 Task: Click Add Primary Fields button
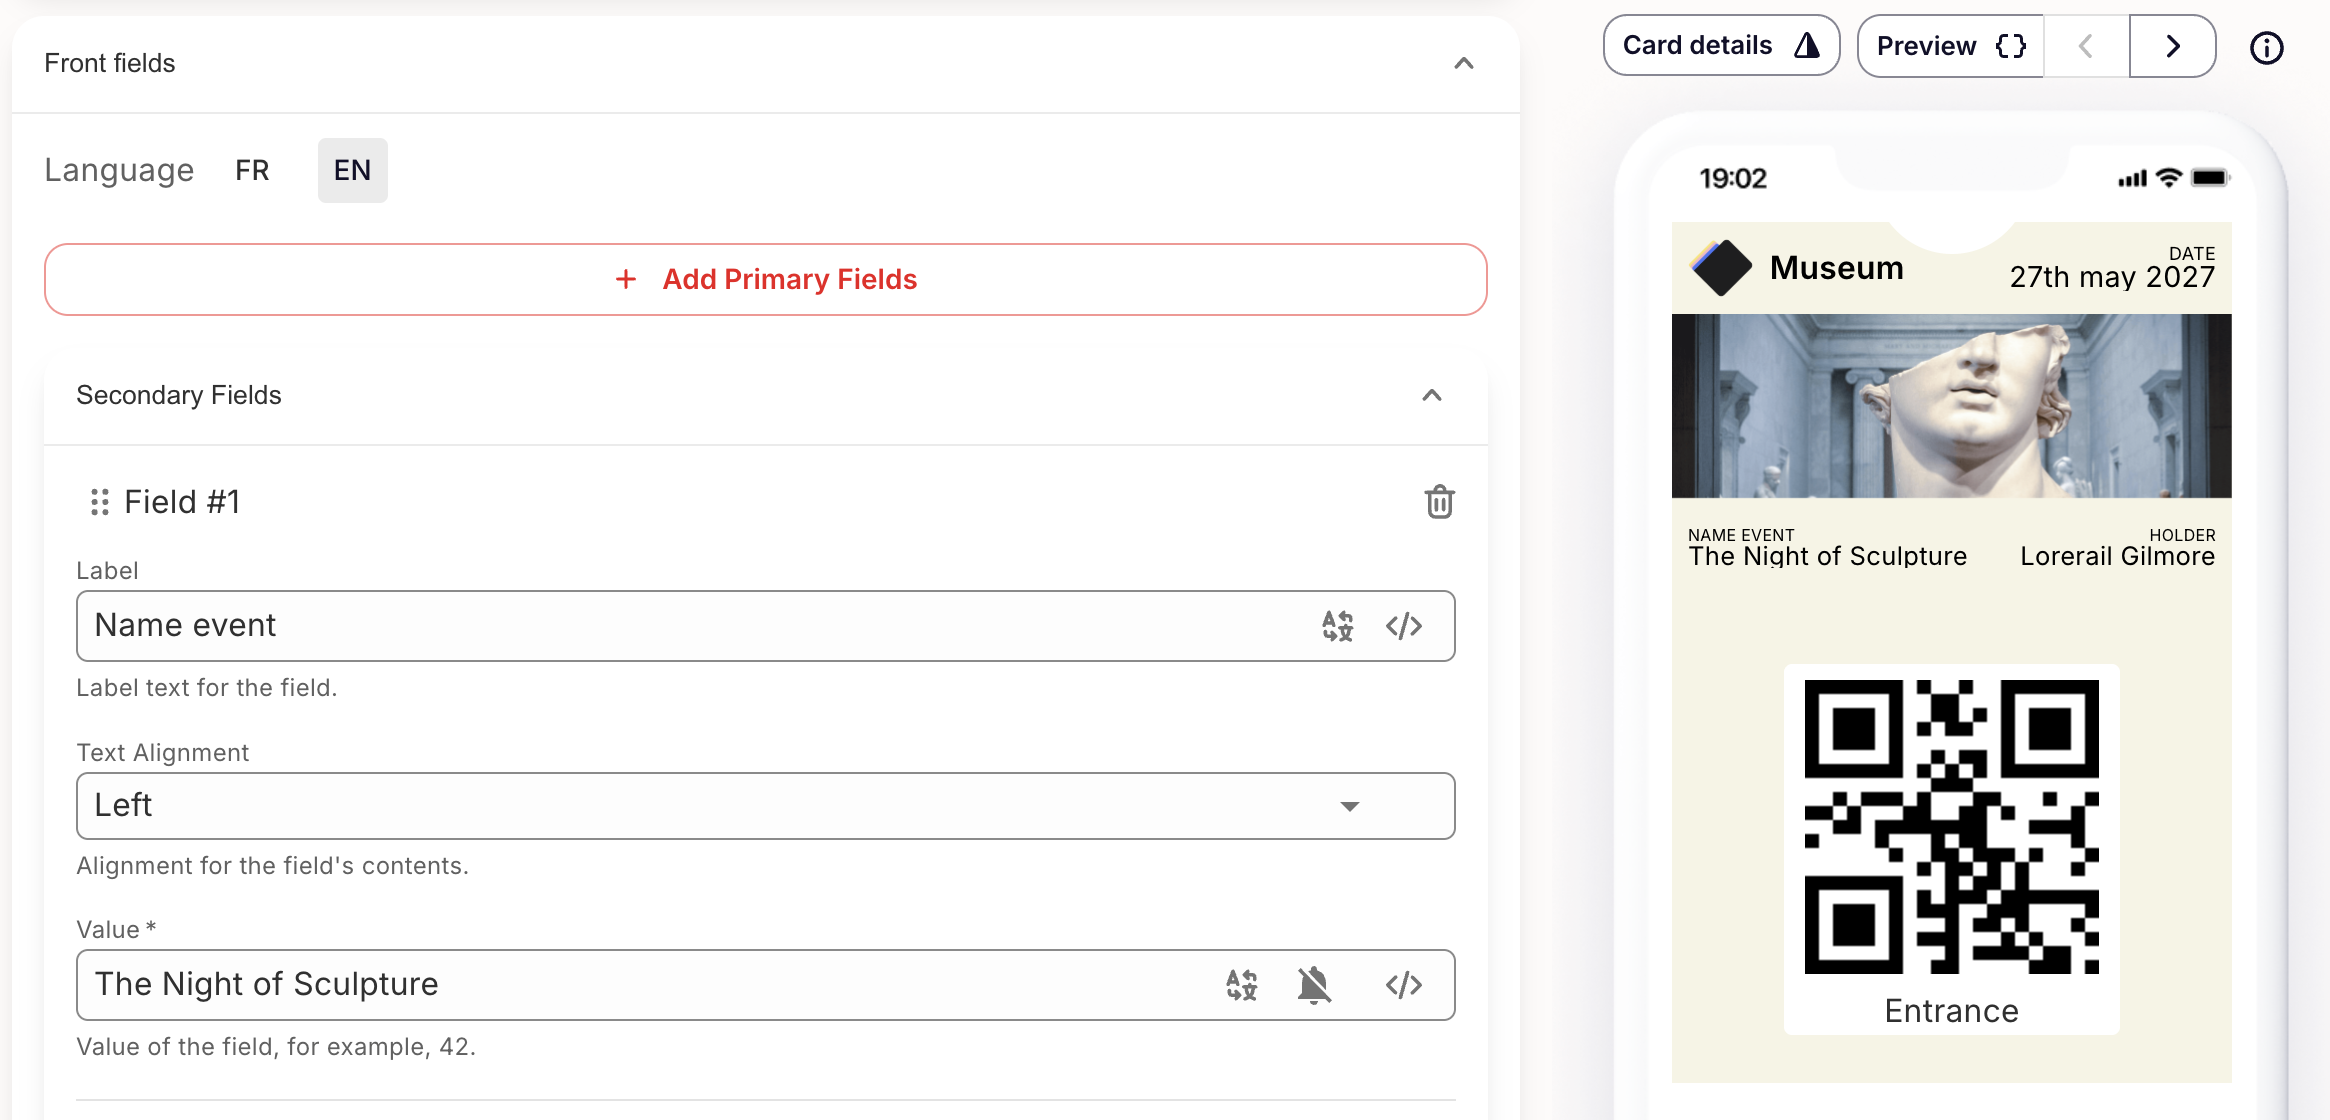[x=765, y=280]
